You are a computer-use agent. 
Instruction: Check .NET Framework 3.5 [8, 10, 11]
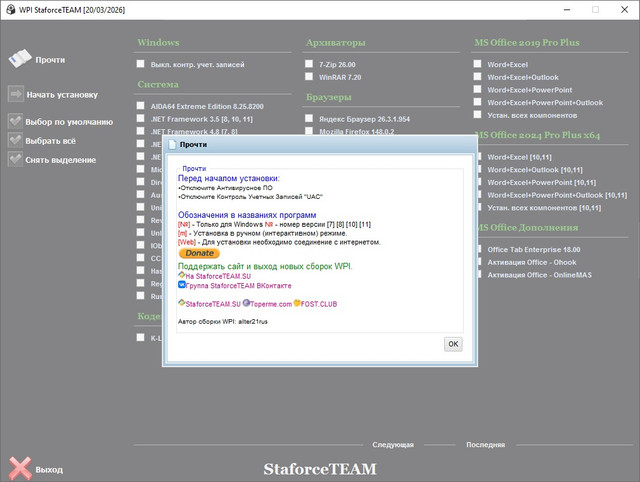coord(140,118)
